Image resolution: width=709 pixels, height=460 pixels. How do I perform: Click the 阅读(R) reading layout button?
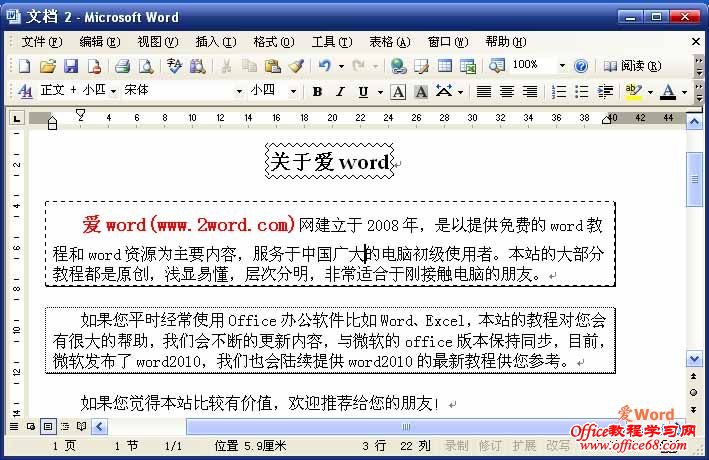tap(632, 66)
